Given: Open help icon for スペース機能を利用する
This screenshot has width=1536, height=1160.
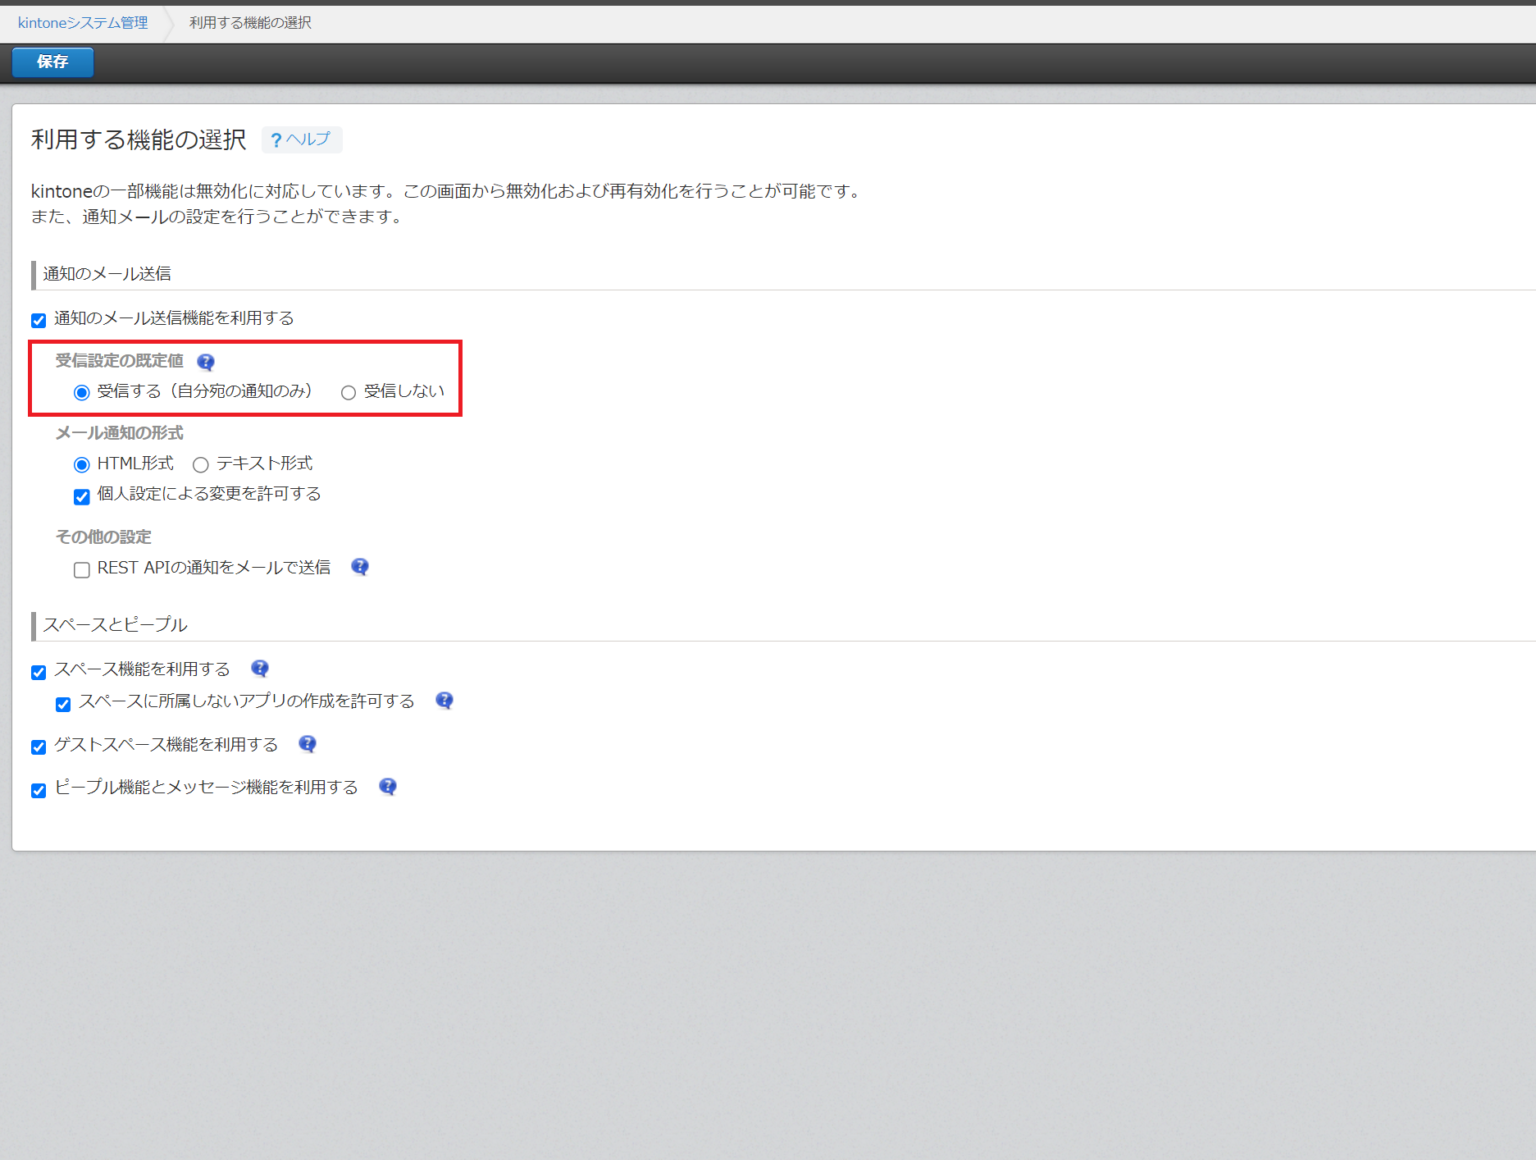Looking at the screenshot, I should [x=260, y=669].
